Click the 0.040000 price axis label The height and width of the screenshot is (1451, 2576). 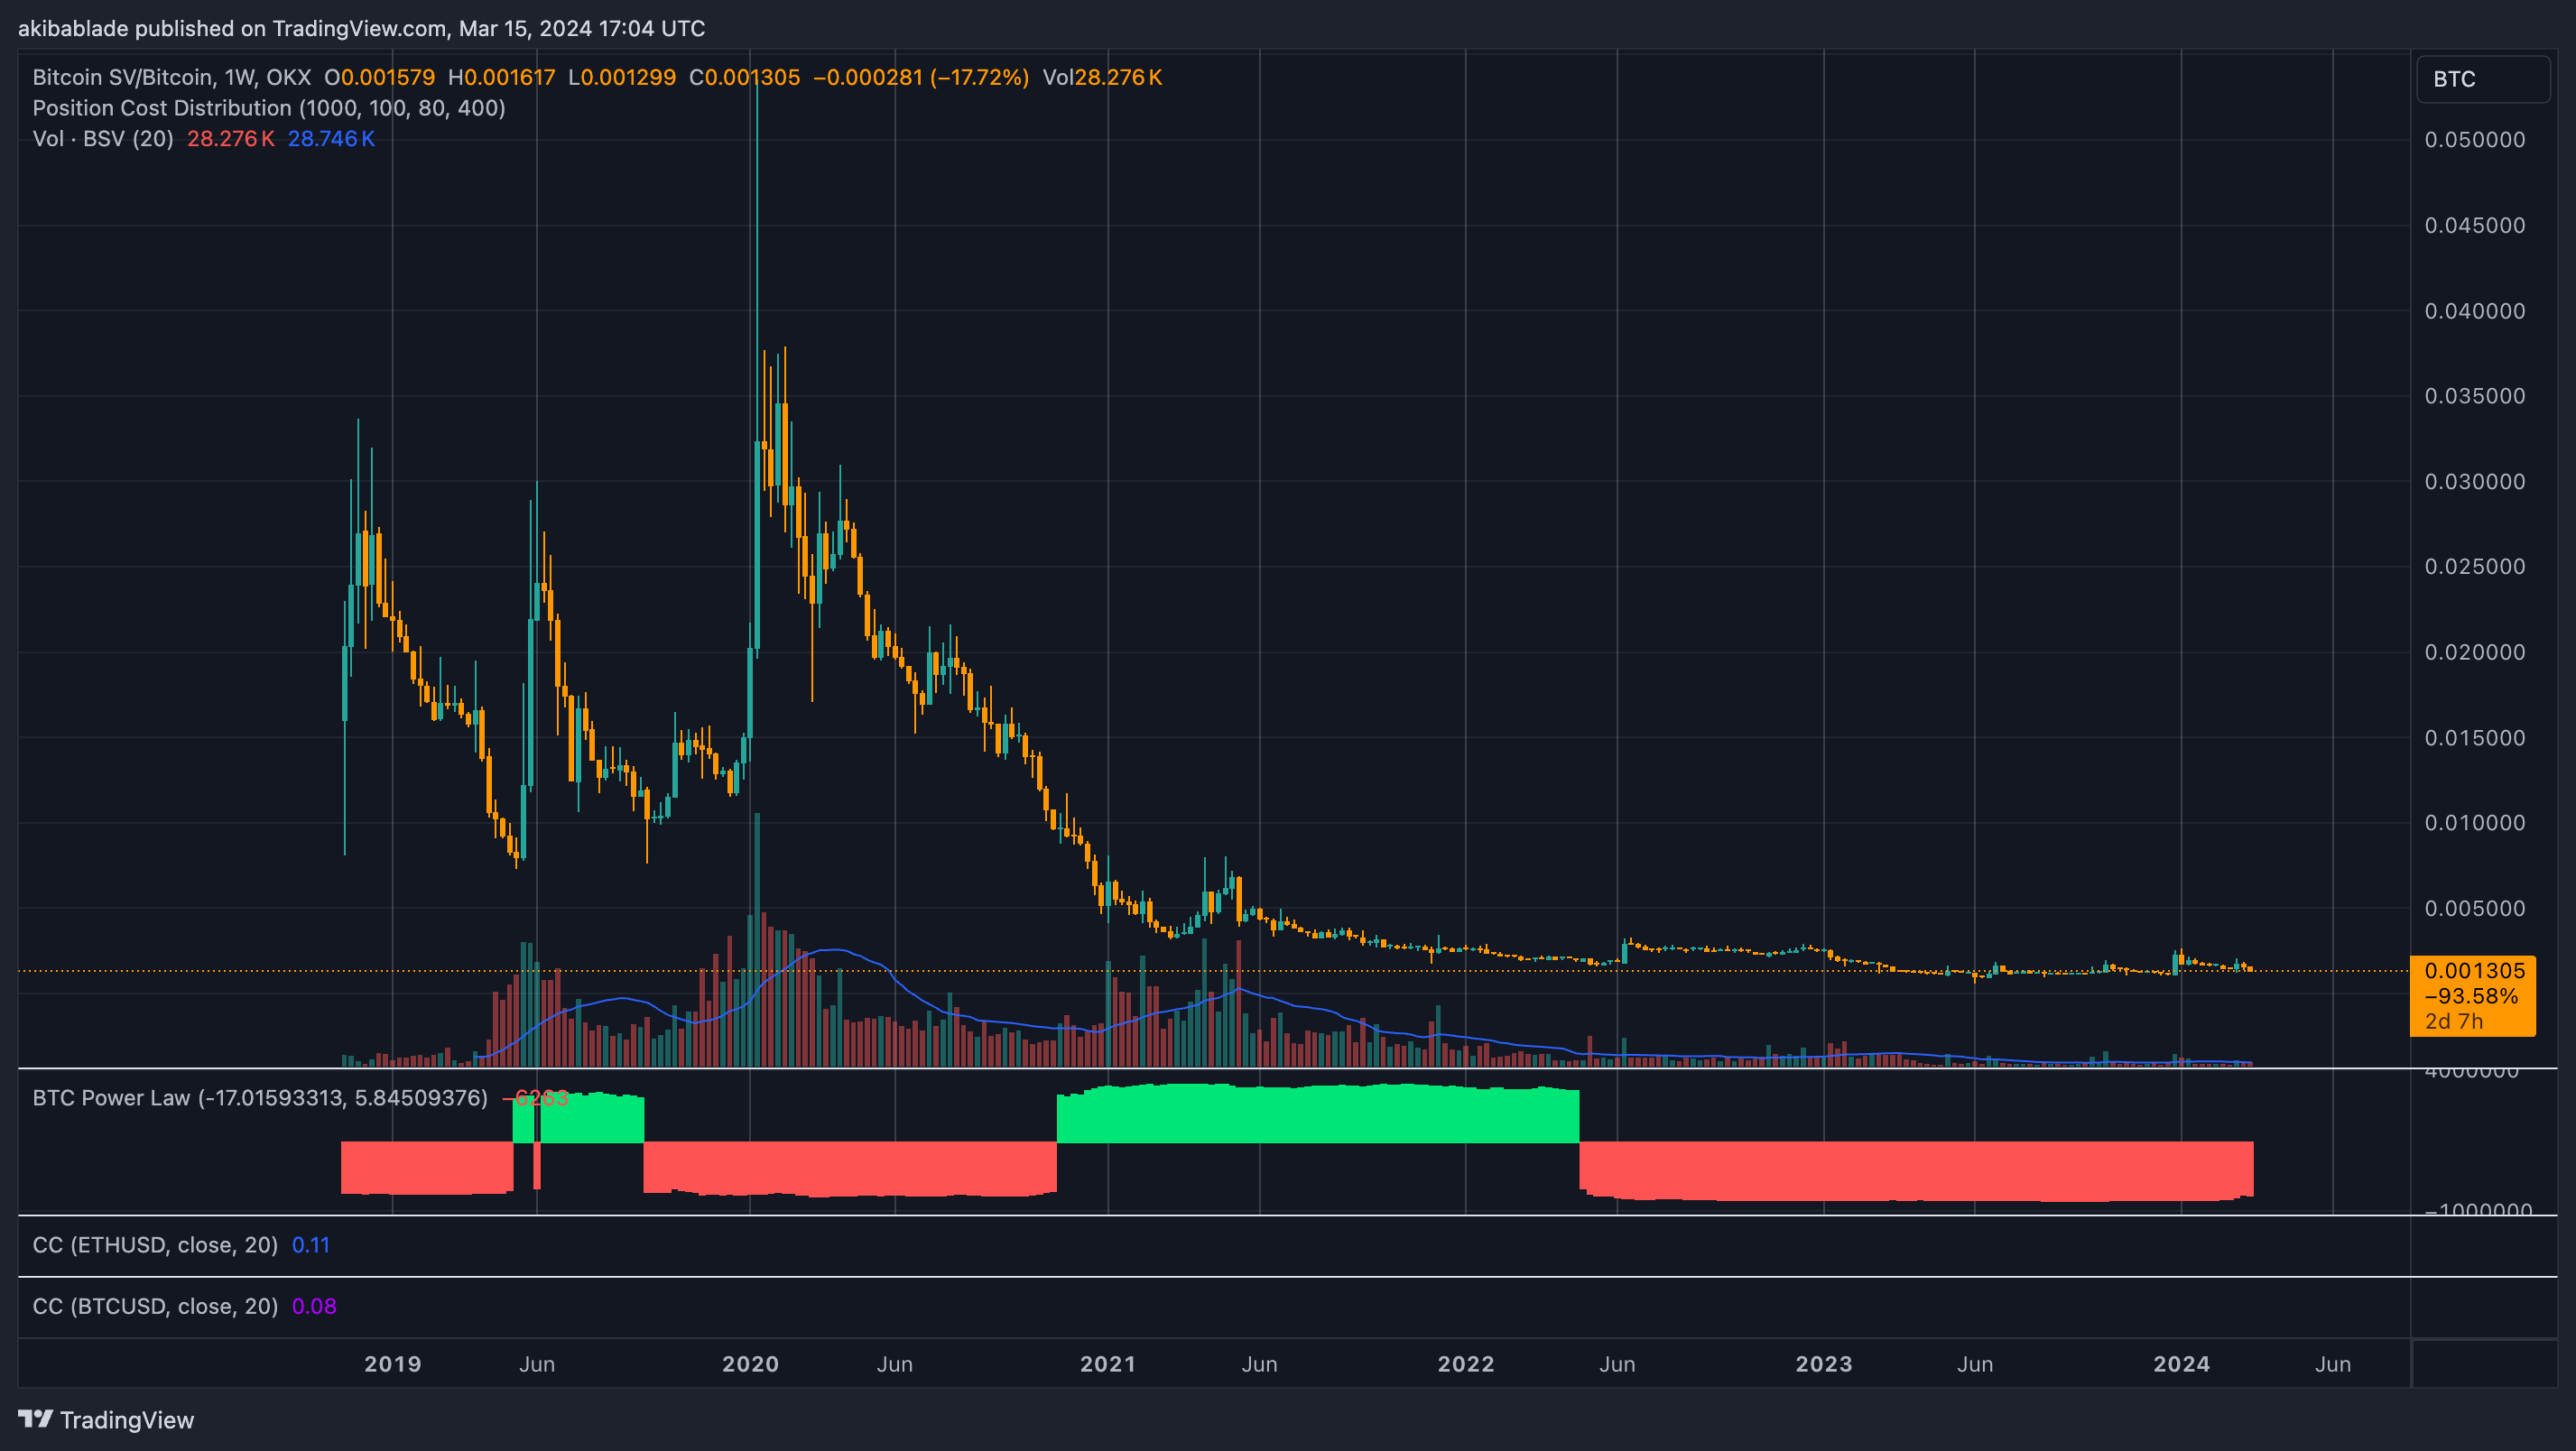click(2475, 311)
